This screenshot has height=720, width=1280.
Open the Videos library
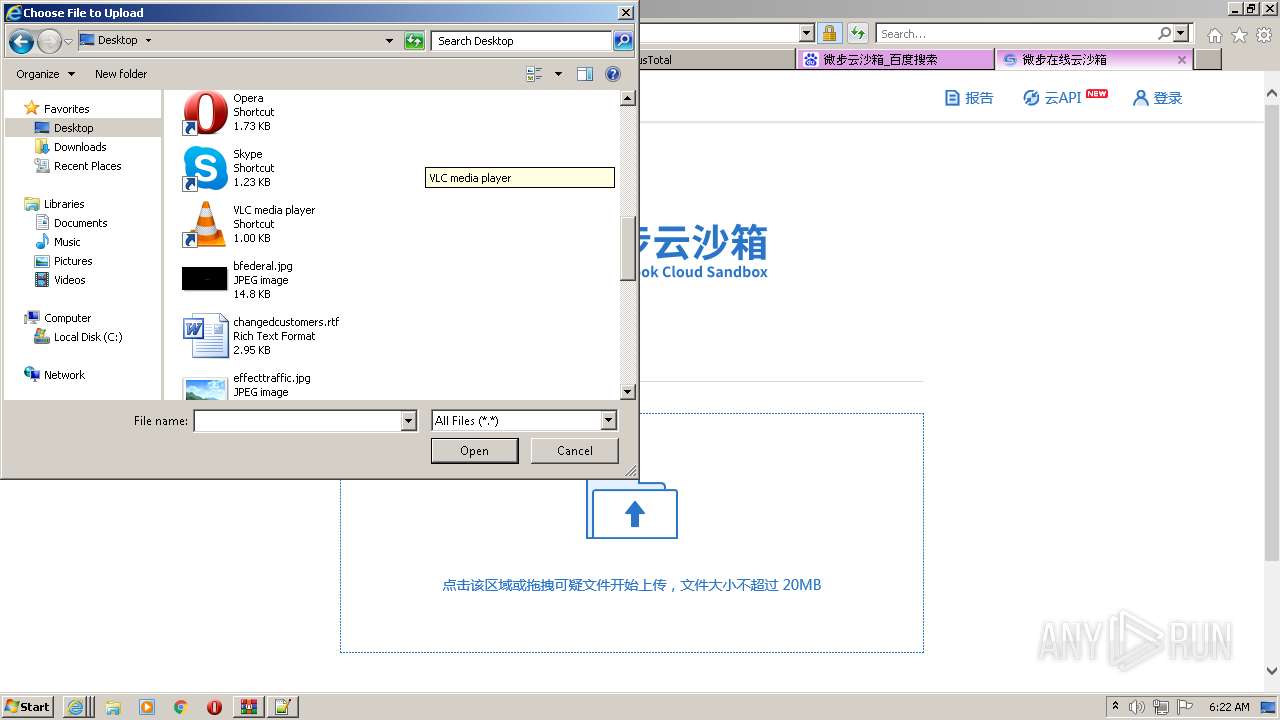[70, 280]
